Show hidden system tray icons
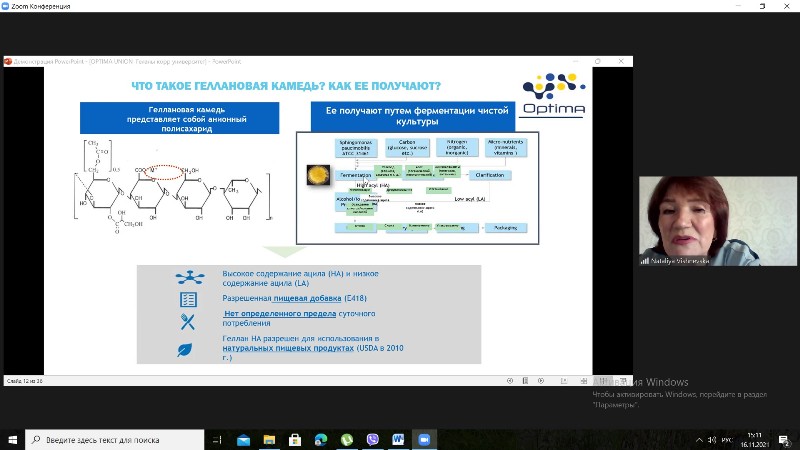 tap(699, 440)
